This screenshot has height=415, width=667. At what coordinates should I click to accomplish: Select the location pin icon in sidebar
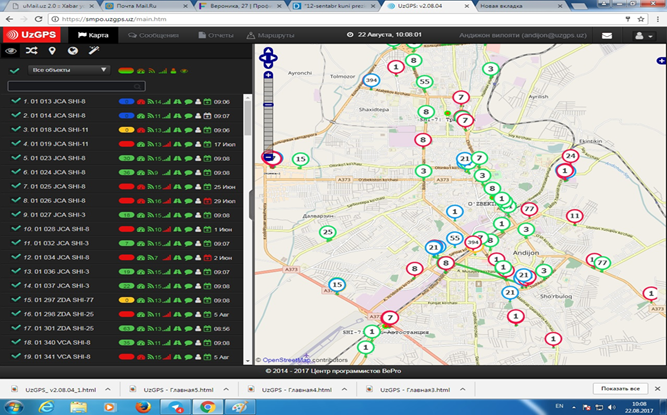click(51, 50)
